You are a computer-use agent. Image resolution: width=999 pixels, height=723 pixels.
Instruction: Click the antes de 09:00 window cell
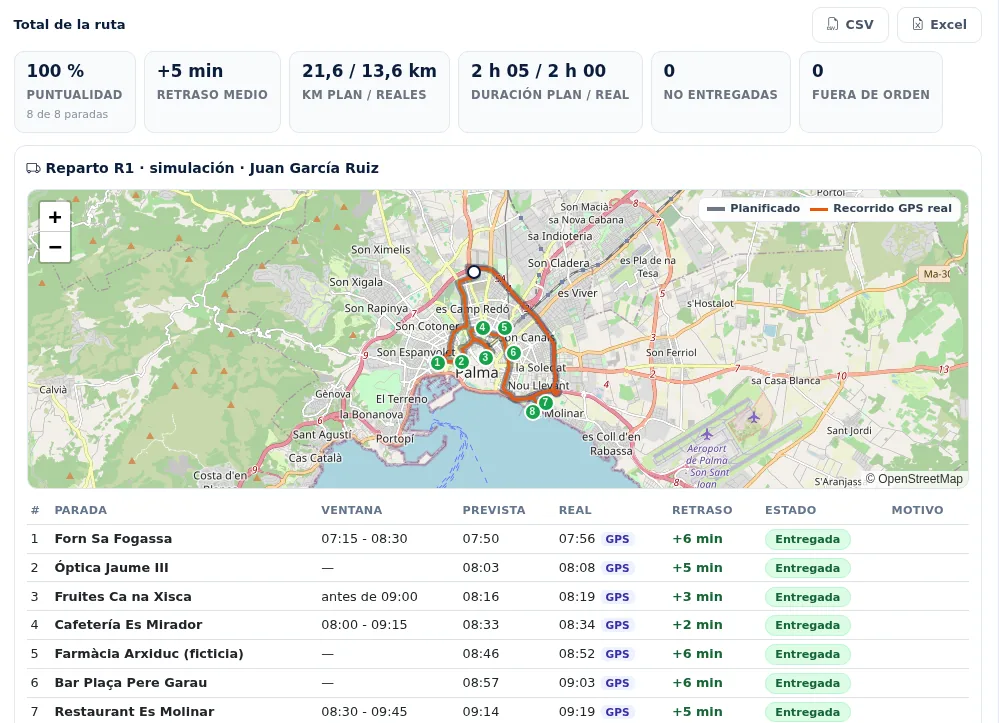[369, 597]
